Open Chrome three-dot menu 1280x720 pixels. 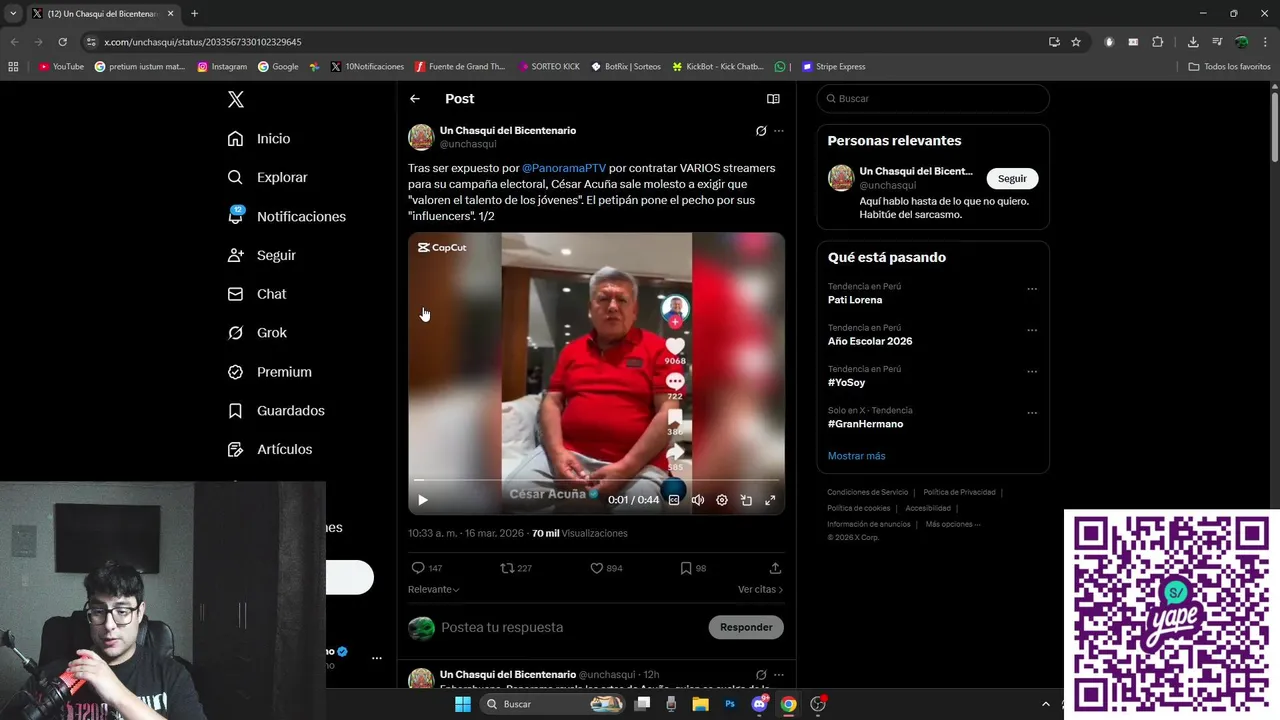(1266, 42)
